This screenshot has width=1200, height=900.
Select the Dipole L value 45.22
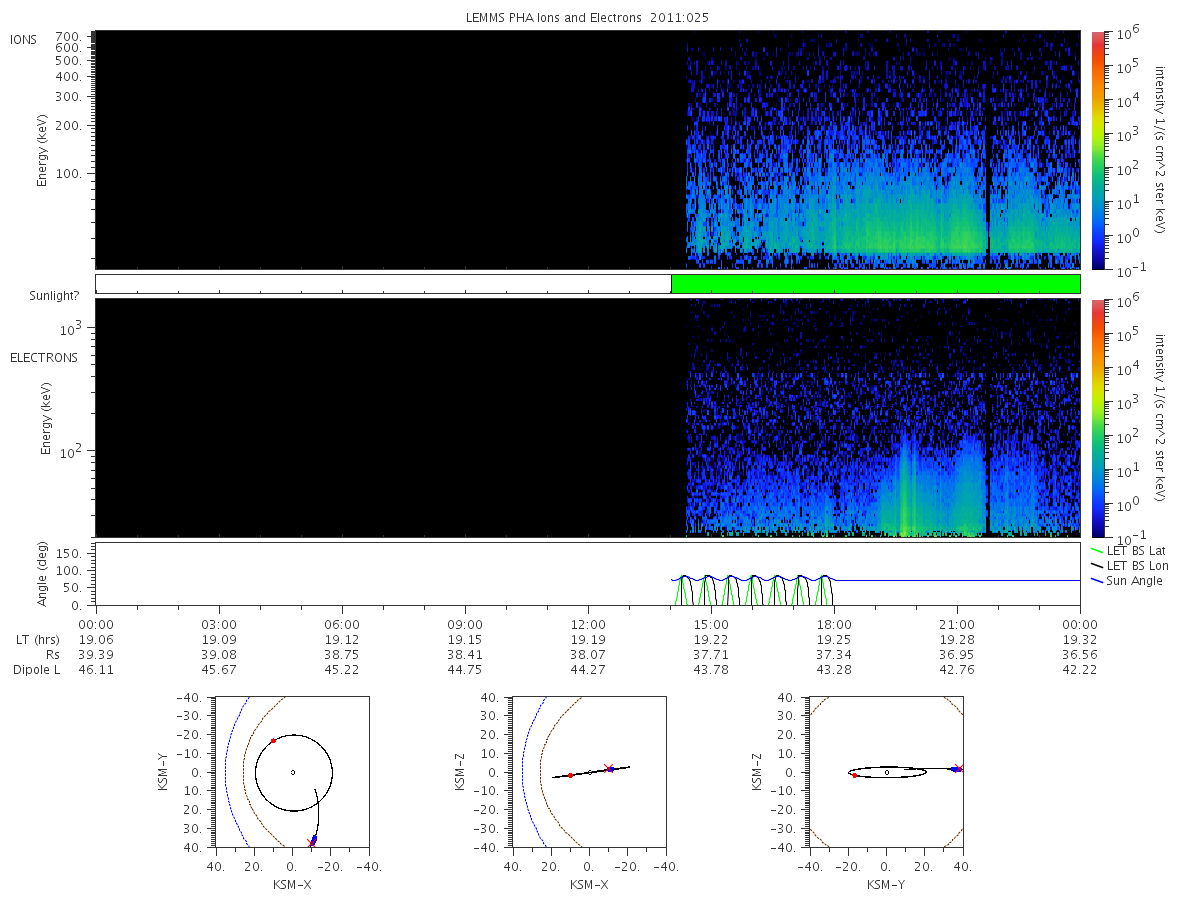coord(342,669)
